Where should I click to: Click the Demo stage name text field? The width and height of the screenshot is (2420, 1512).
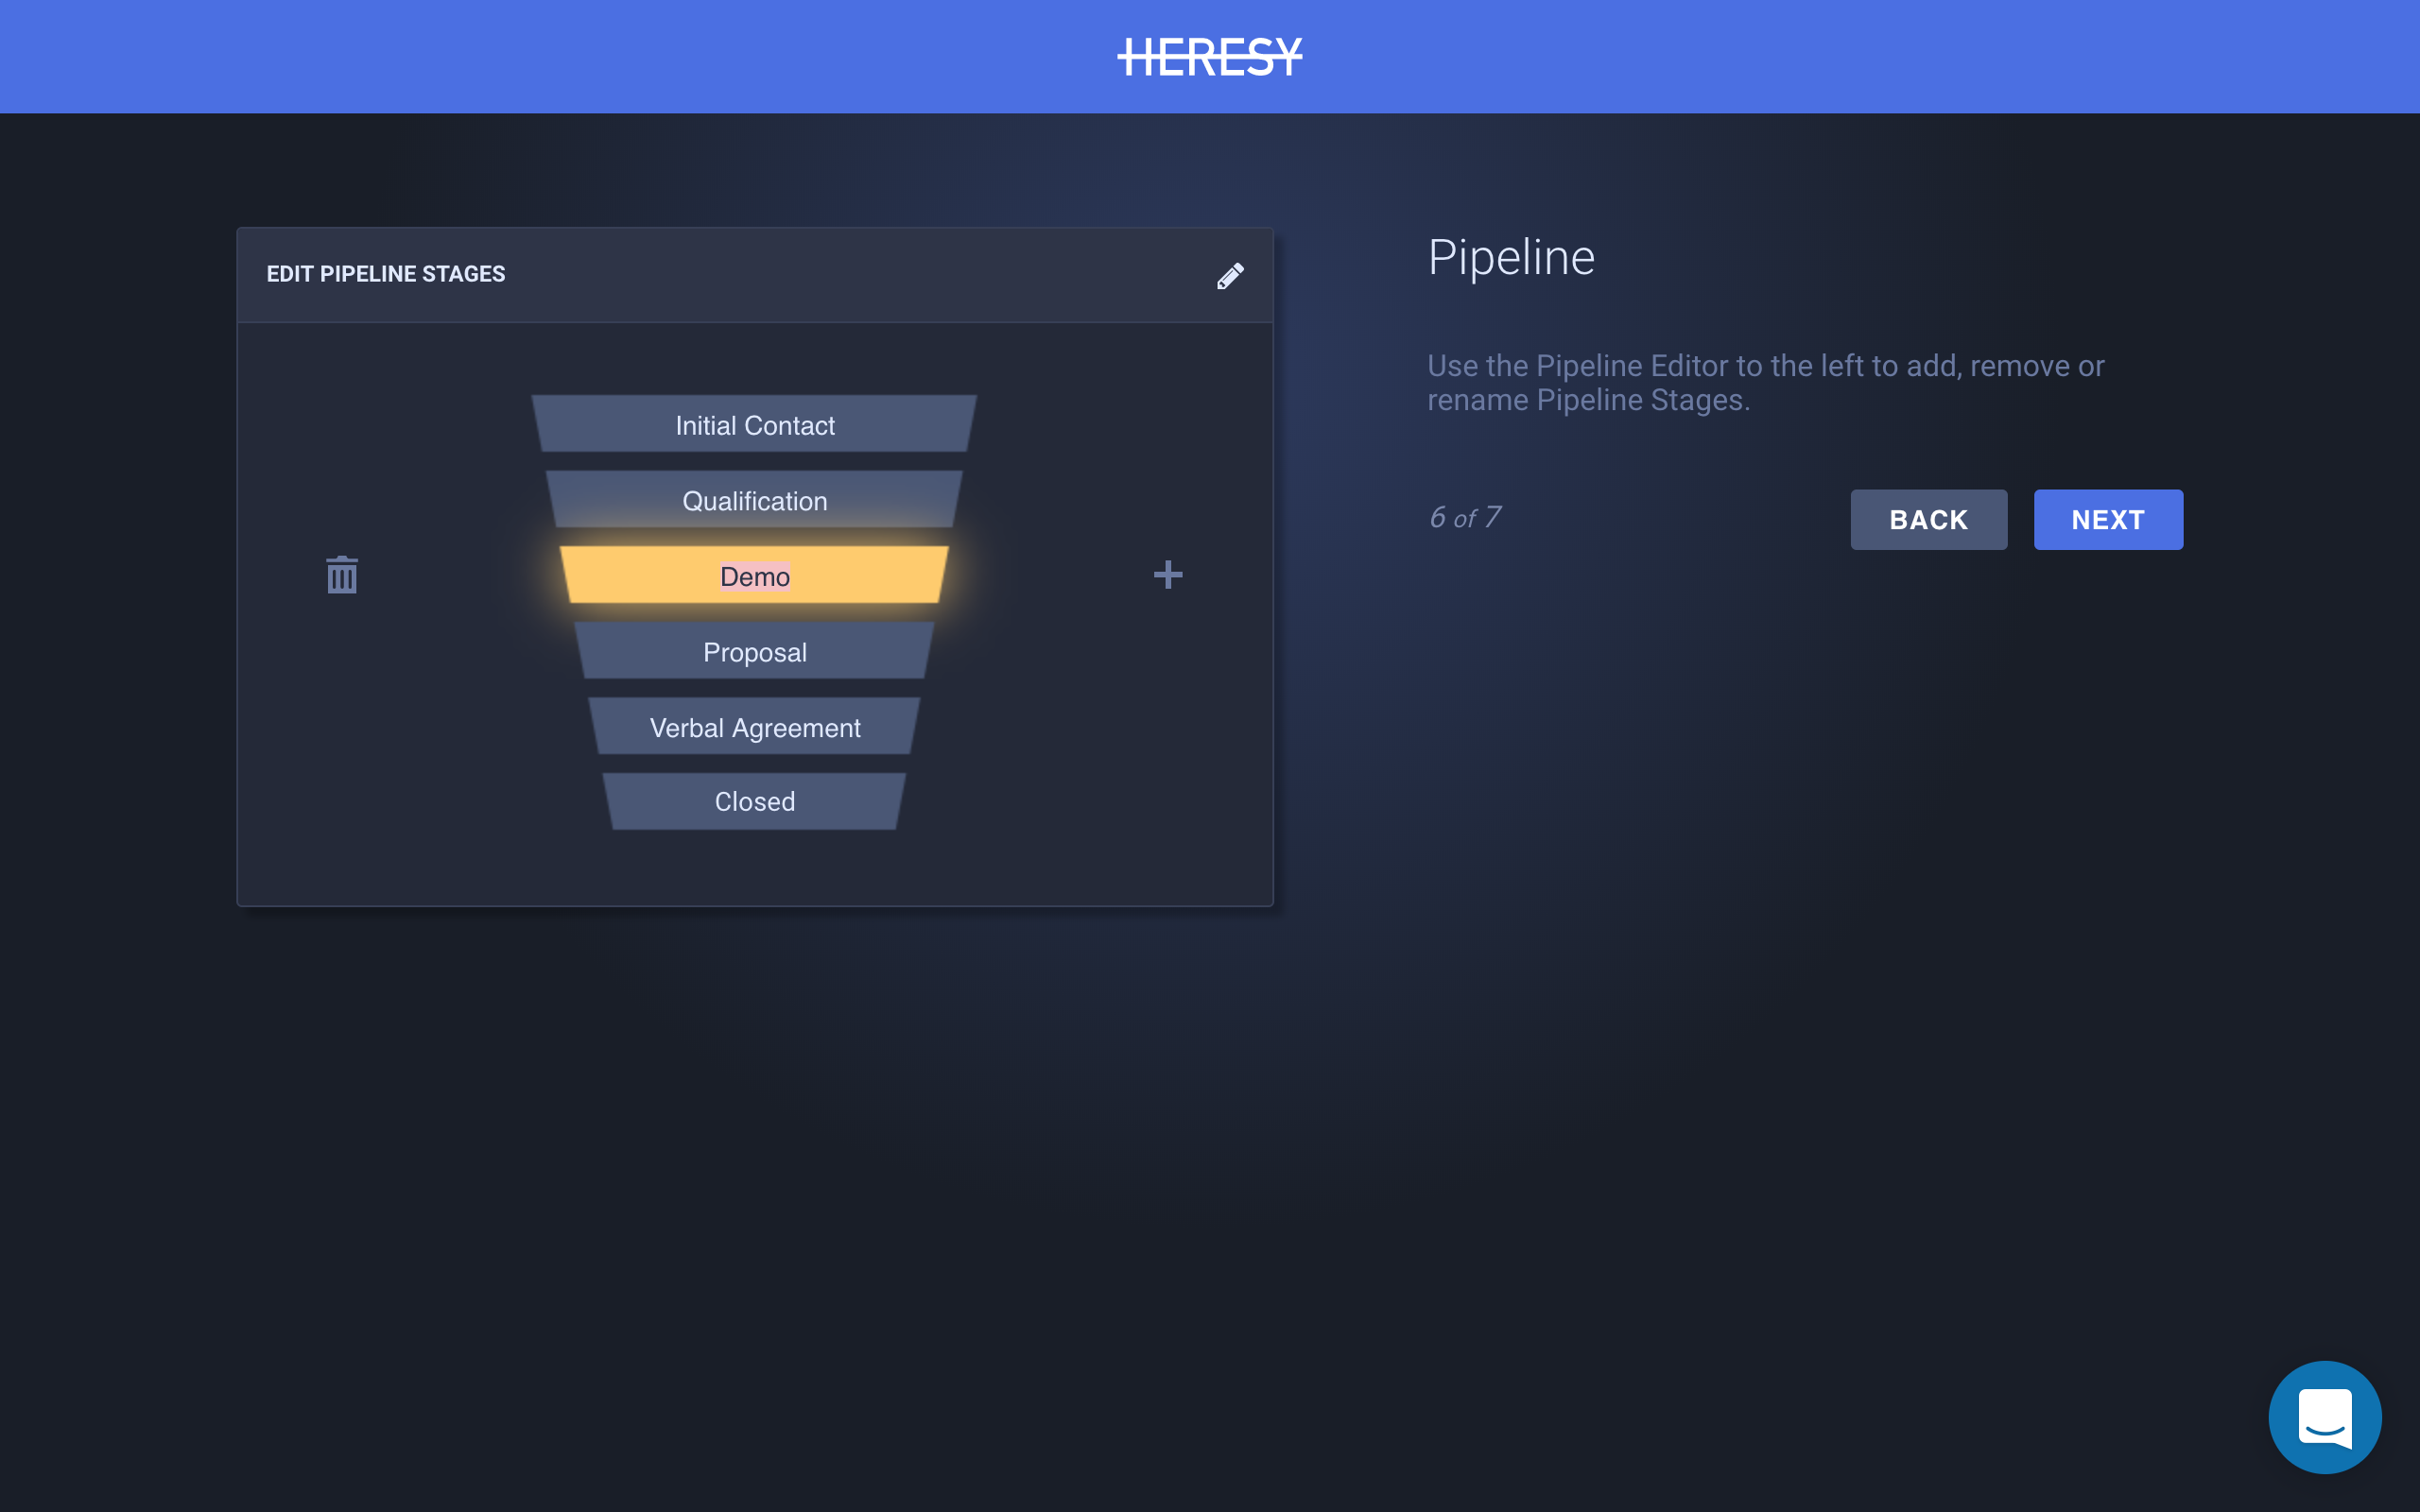(755, 577)
